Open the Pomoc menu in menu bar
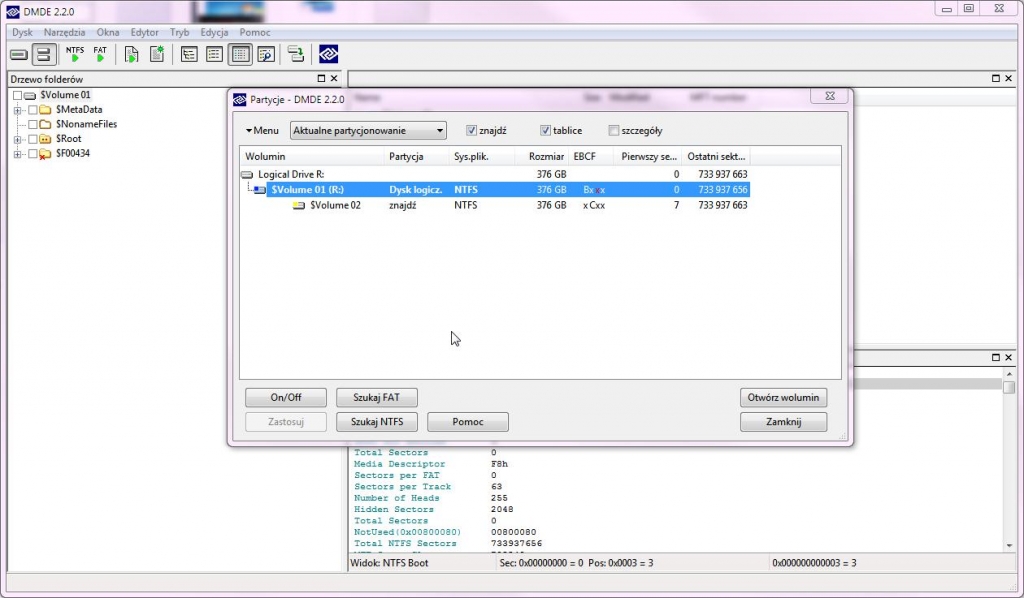Image resolution: width=1024 pixels, height=598 pixels. tap(255, 32)
